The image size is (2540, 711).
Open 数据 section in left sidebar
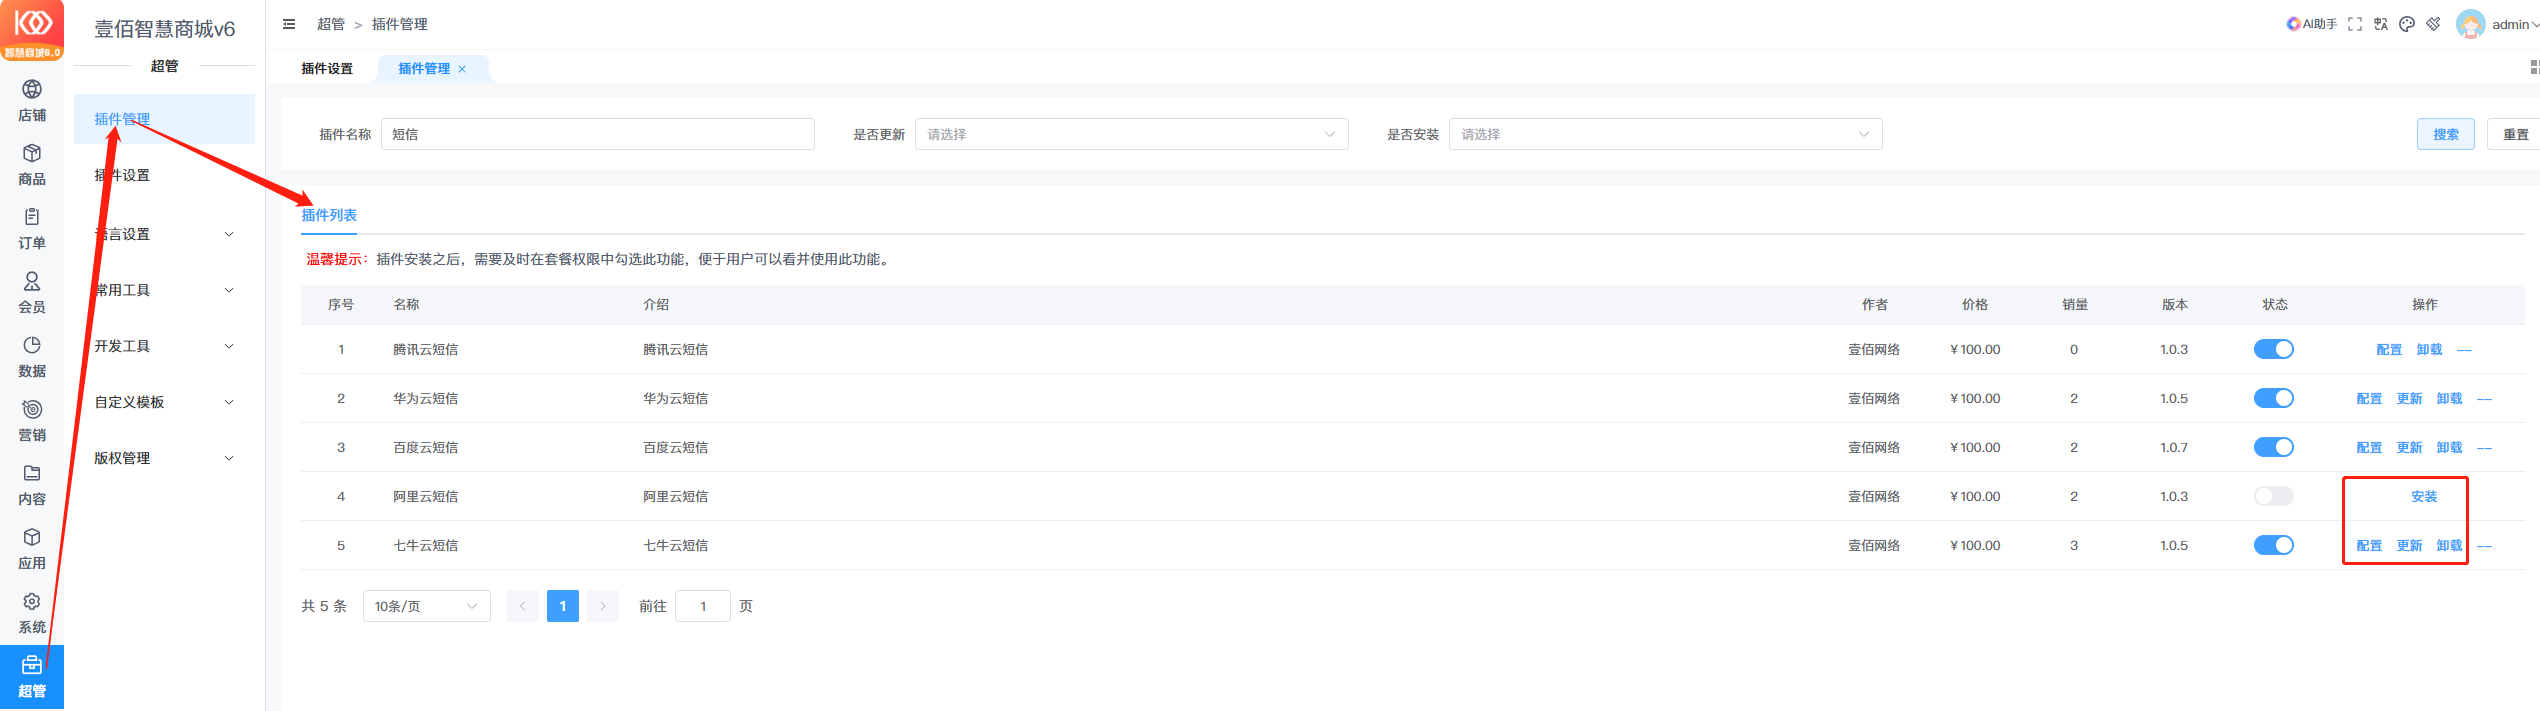click(x=32, y=356)
